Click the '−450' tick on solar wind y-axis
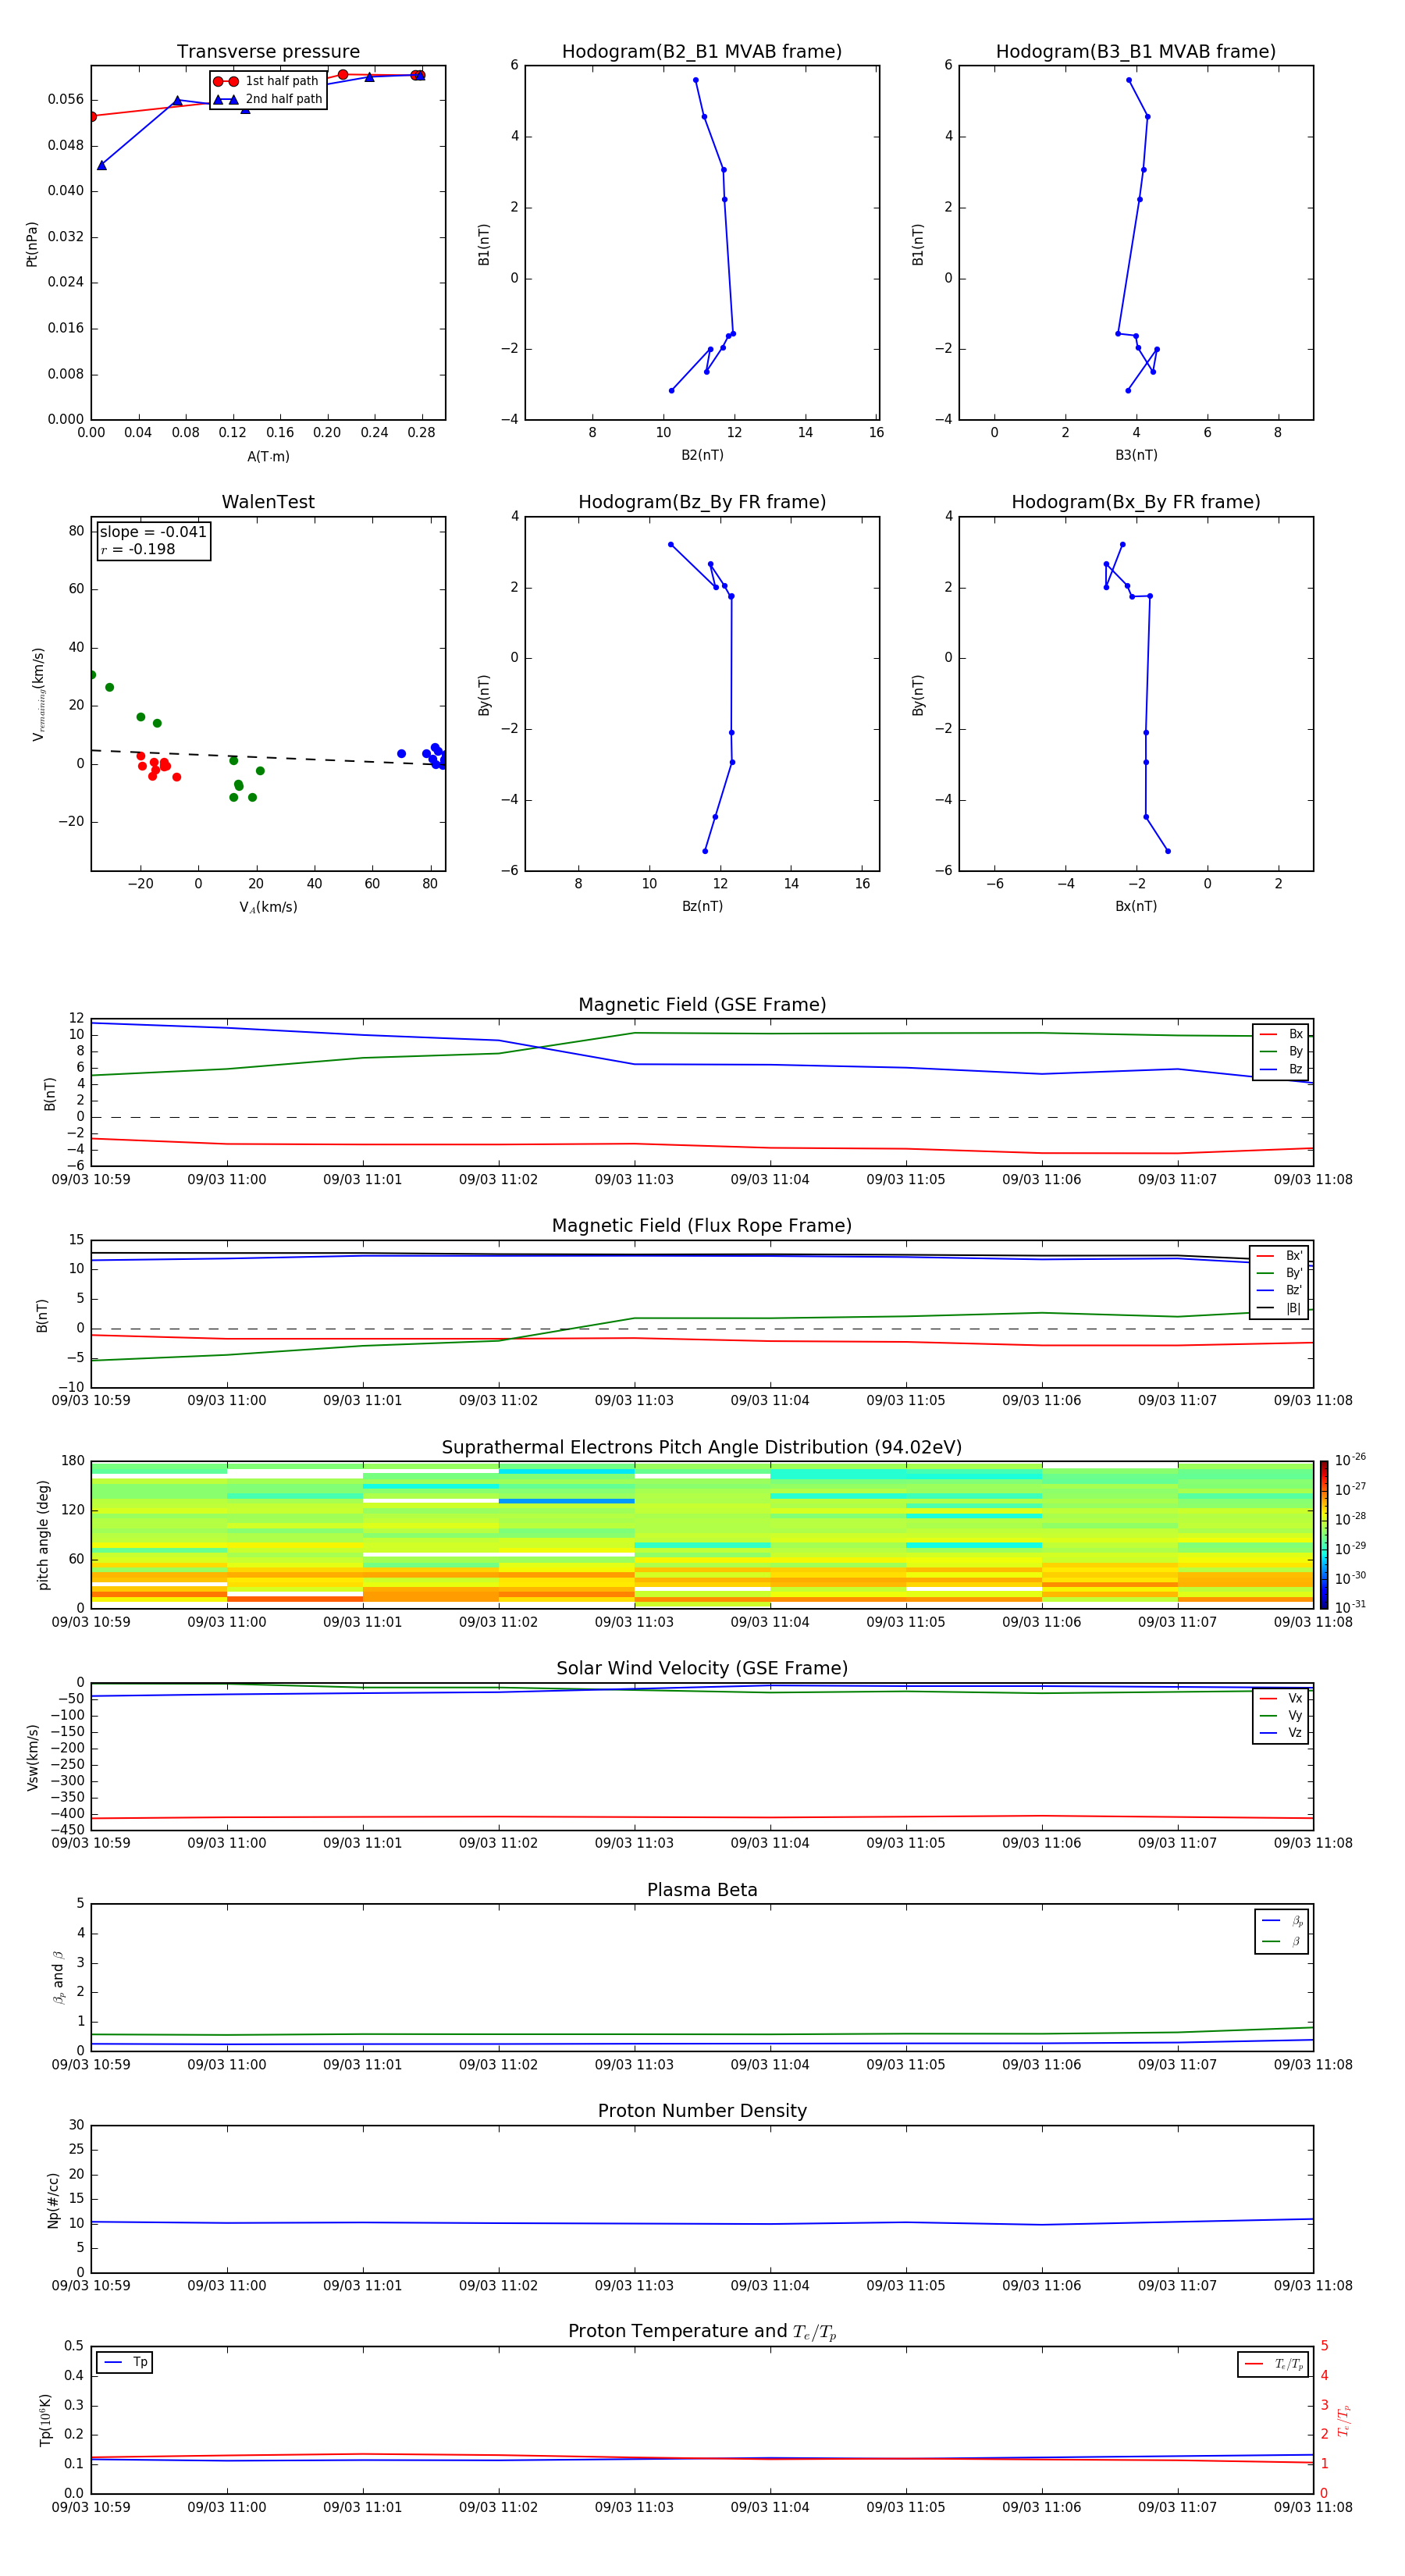The width and height of the screenshot is (1405, 2576). [67, 1830]
